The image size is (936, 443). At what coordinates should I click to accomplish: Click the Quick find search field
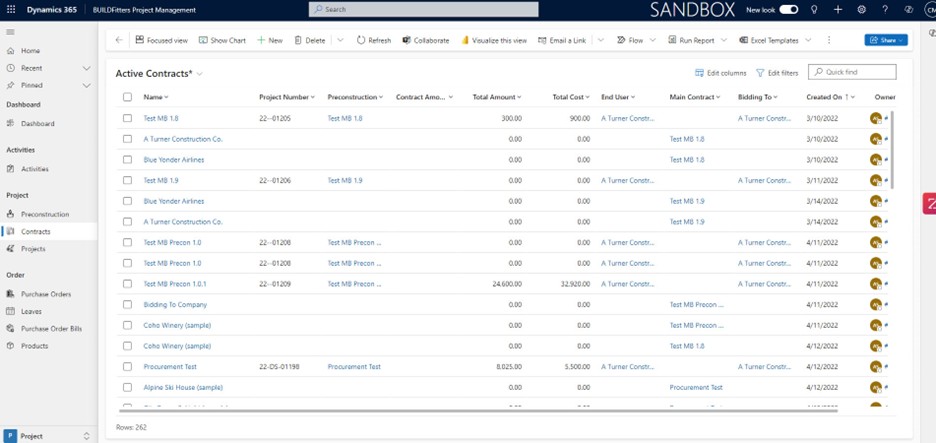857,72
